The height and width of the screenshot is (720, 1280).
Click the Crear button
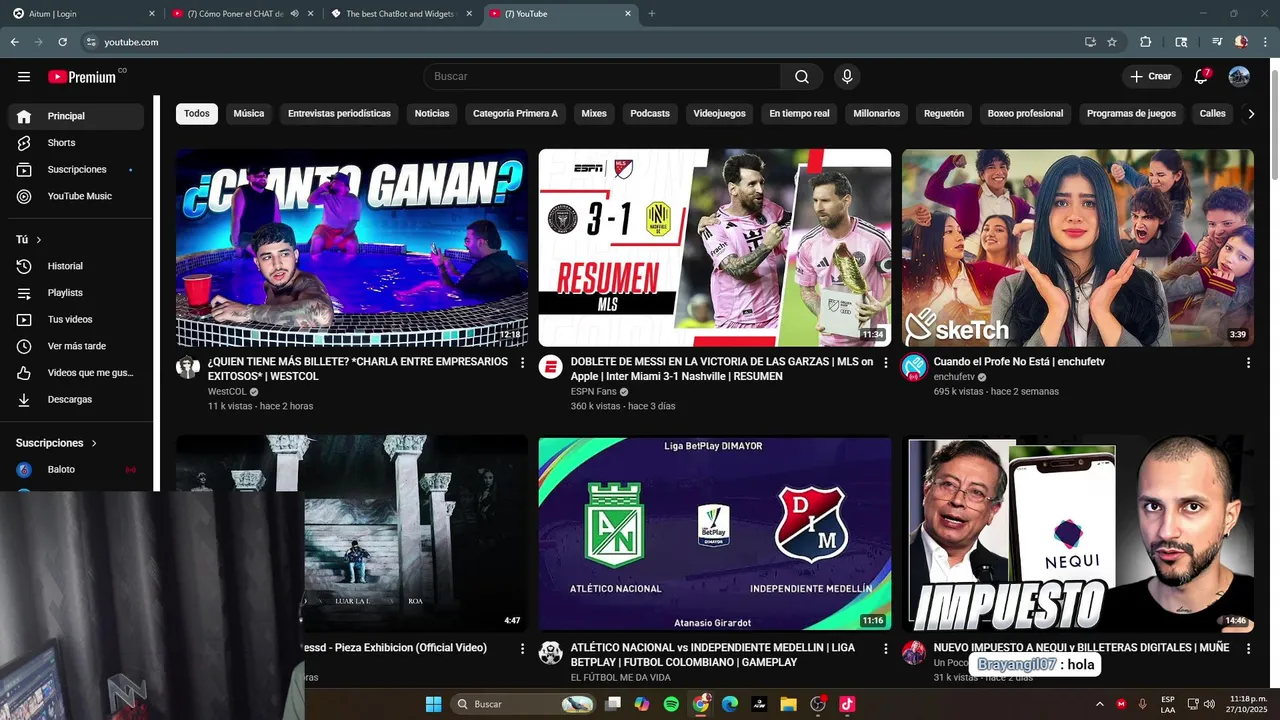coord(1151,77)
